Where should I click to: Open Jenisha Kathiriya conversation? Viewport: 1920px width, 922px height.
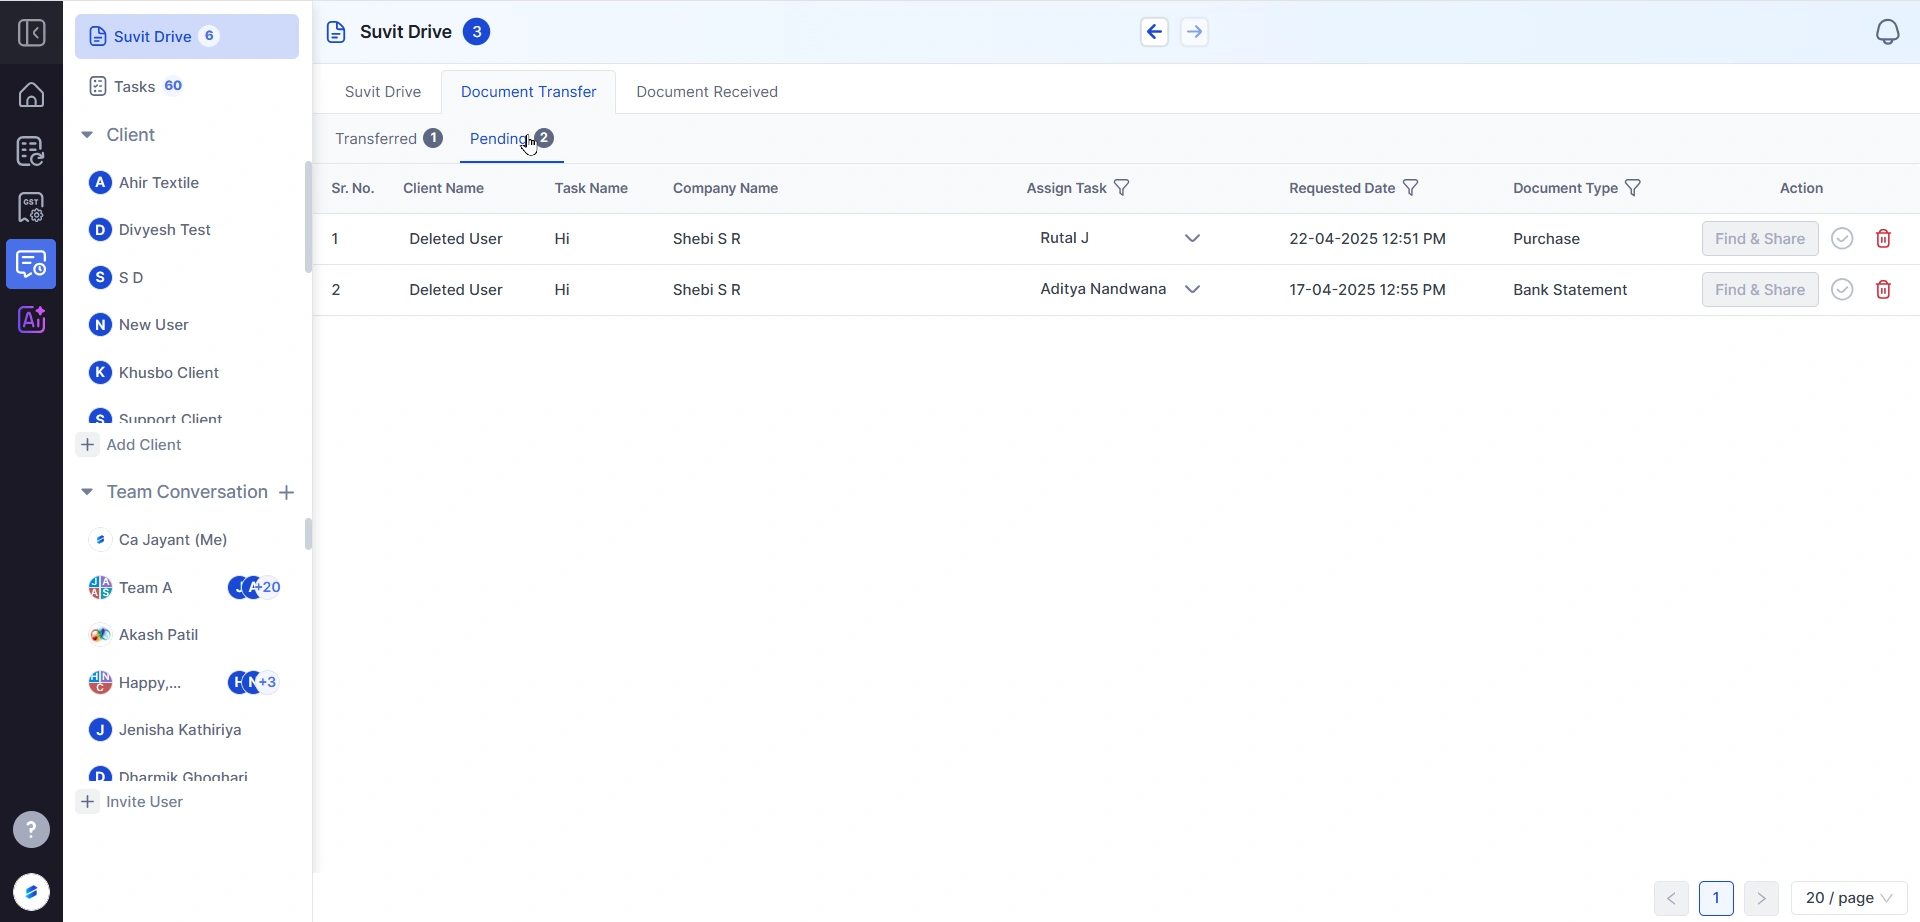coord(180,730)
